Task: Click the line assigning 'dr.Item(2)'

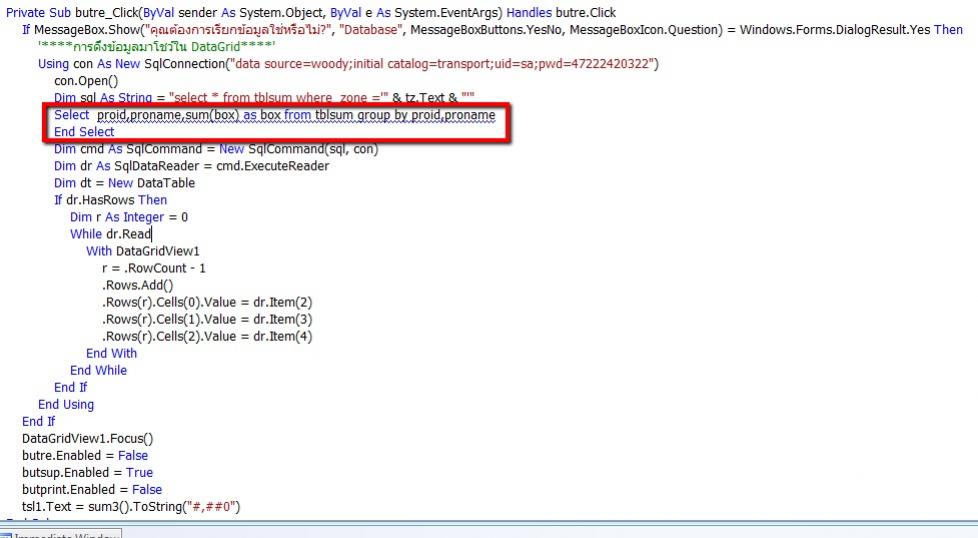Action: (207, 302)
